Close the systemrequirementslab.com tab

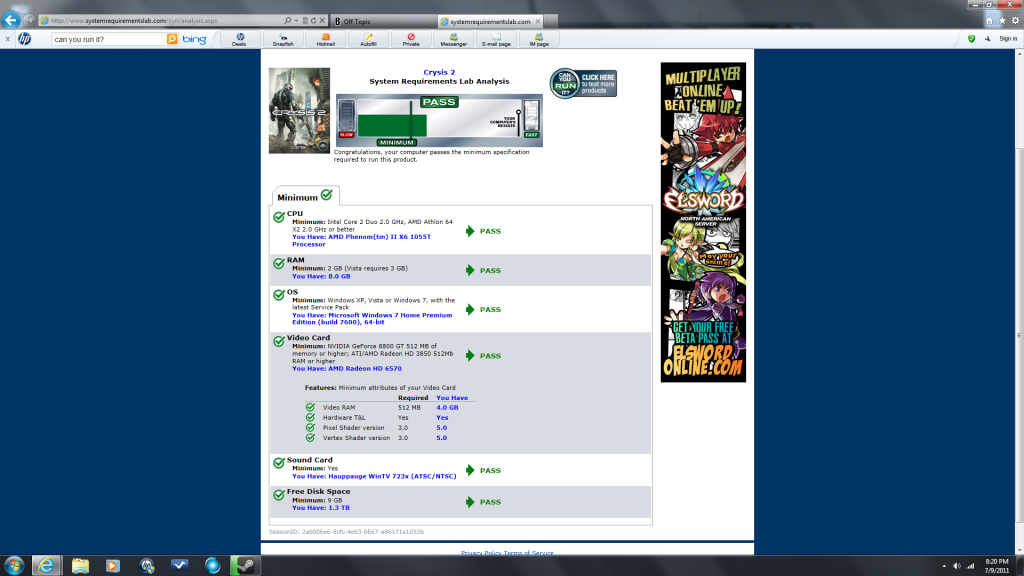(x=537, y=22)
